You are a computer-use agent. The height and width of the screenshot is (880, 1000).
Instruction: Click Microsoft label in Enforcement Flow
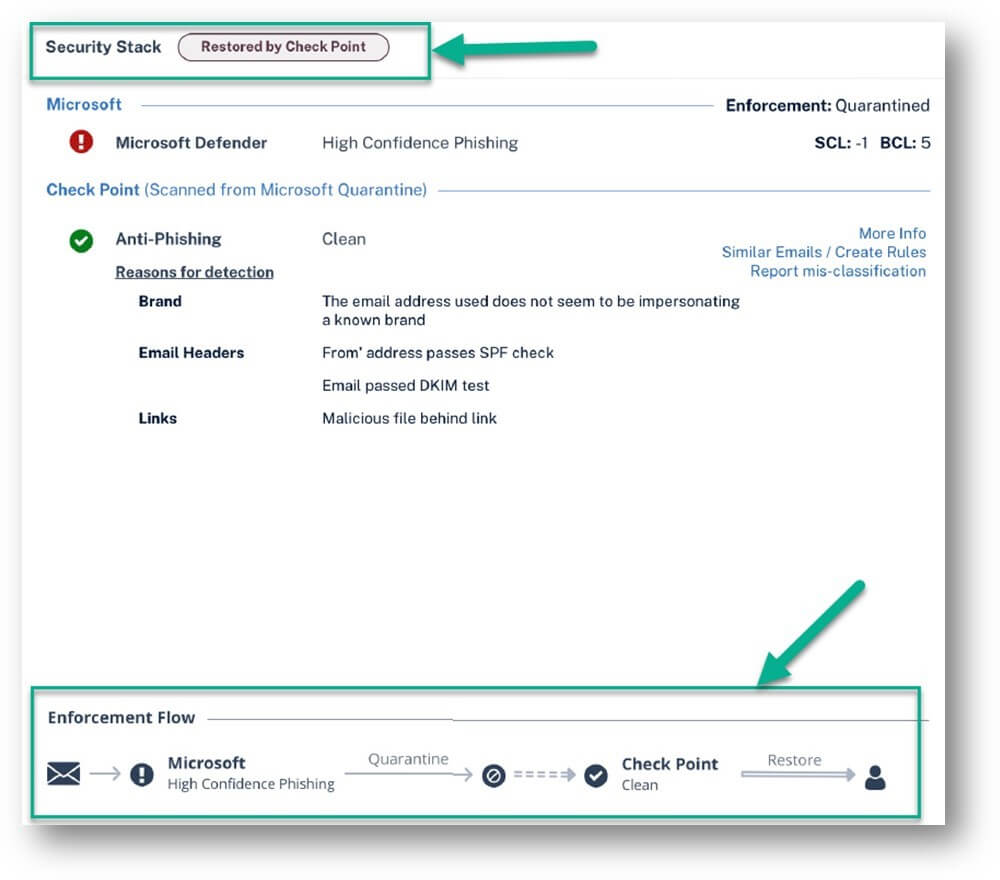[x=207, y=763]
